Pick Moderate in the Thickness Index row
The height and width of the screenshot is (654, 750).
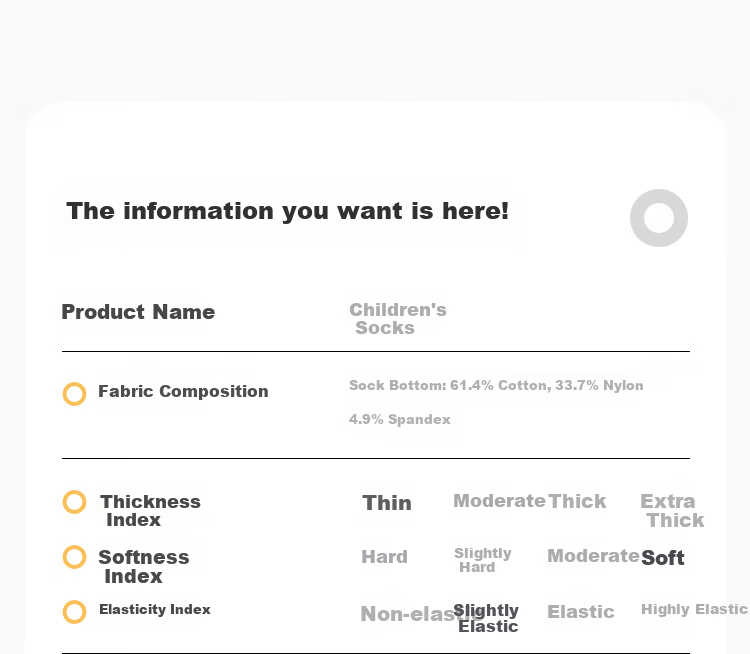tap(499, 501)
